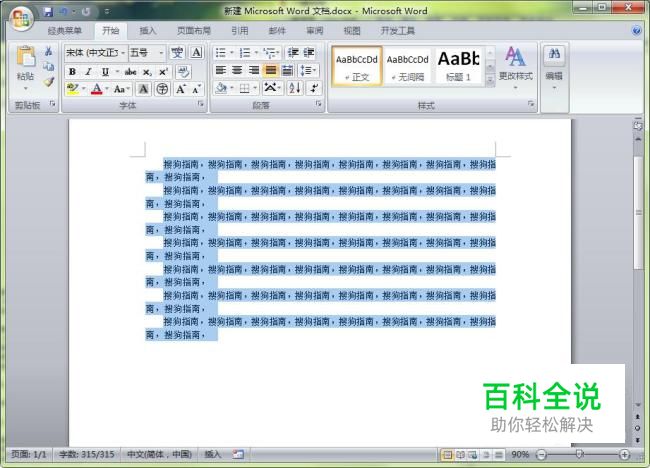Save the document from quick access toolbar
Viewport: 650px width, 468px height.
coord(48,12)
